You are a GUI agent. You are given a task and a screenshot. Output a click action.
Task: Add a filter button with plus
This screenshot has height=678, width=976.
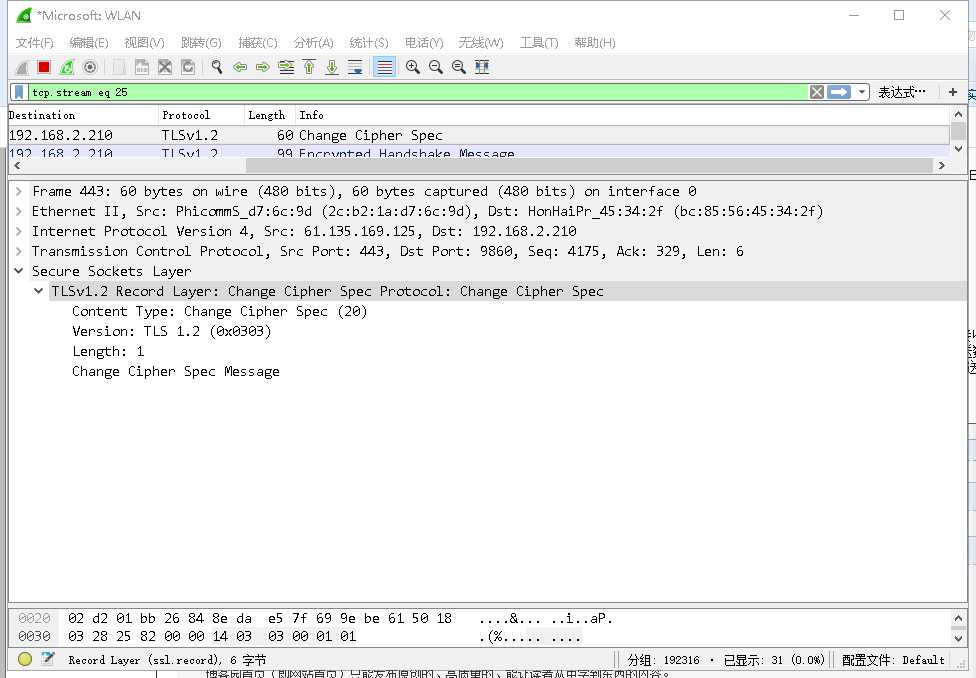[x=952, y=92]
